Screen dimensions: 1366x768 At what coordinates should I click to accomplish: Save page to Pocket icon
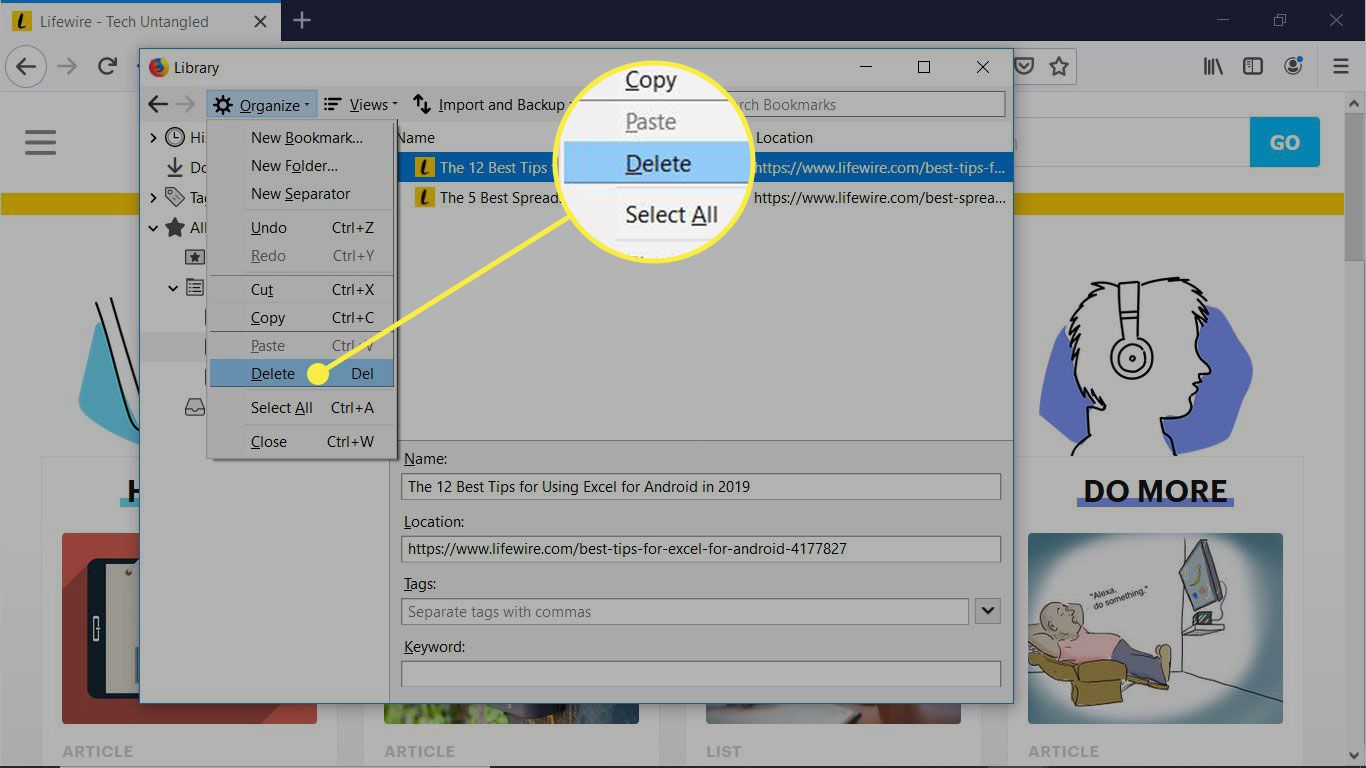coord(1025,67)
